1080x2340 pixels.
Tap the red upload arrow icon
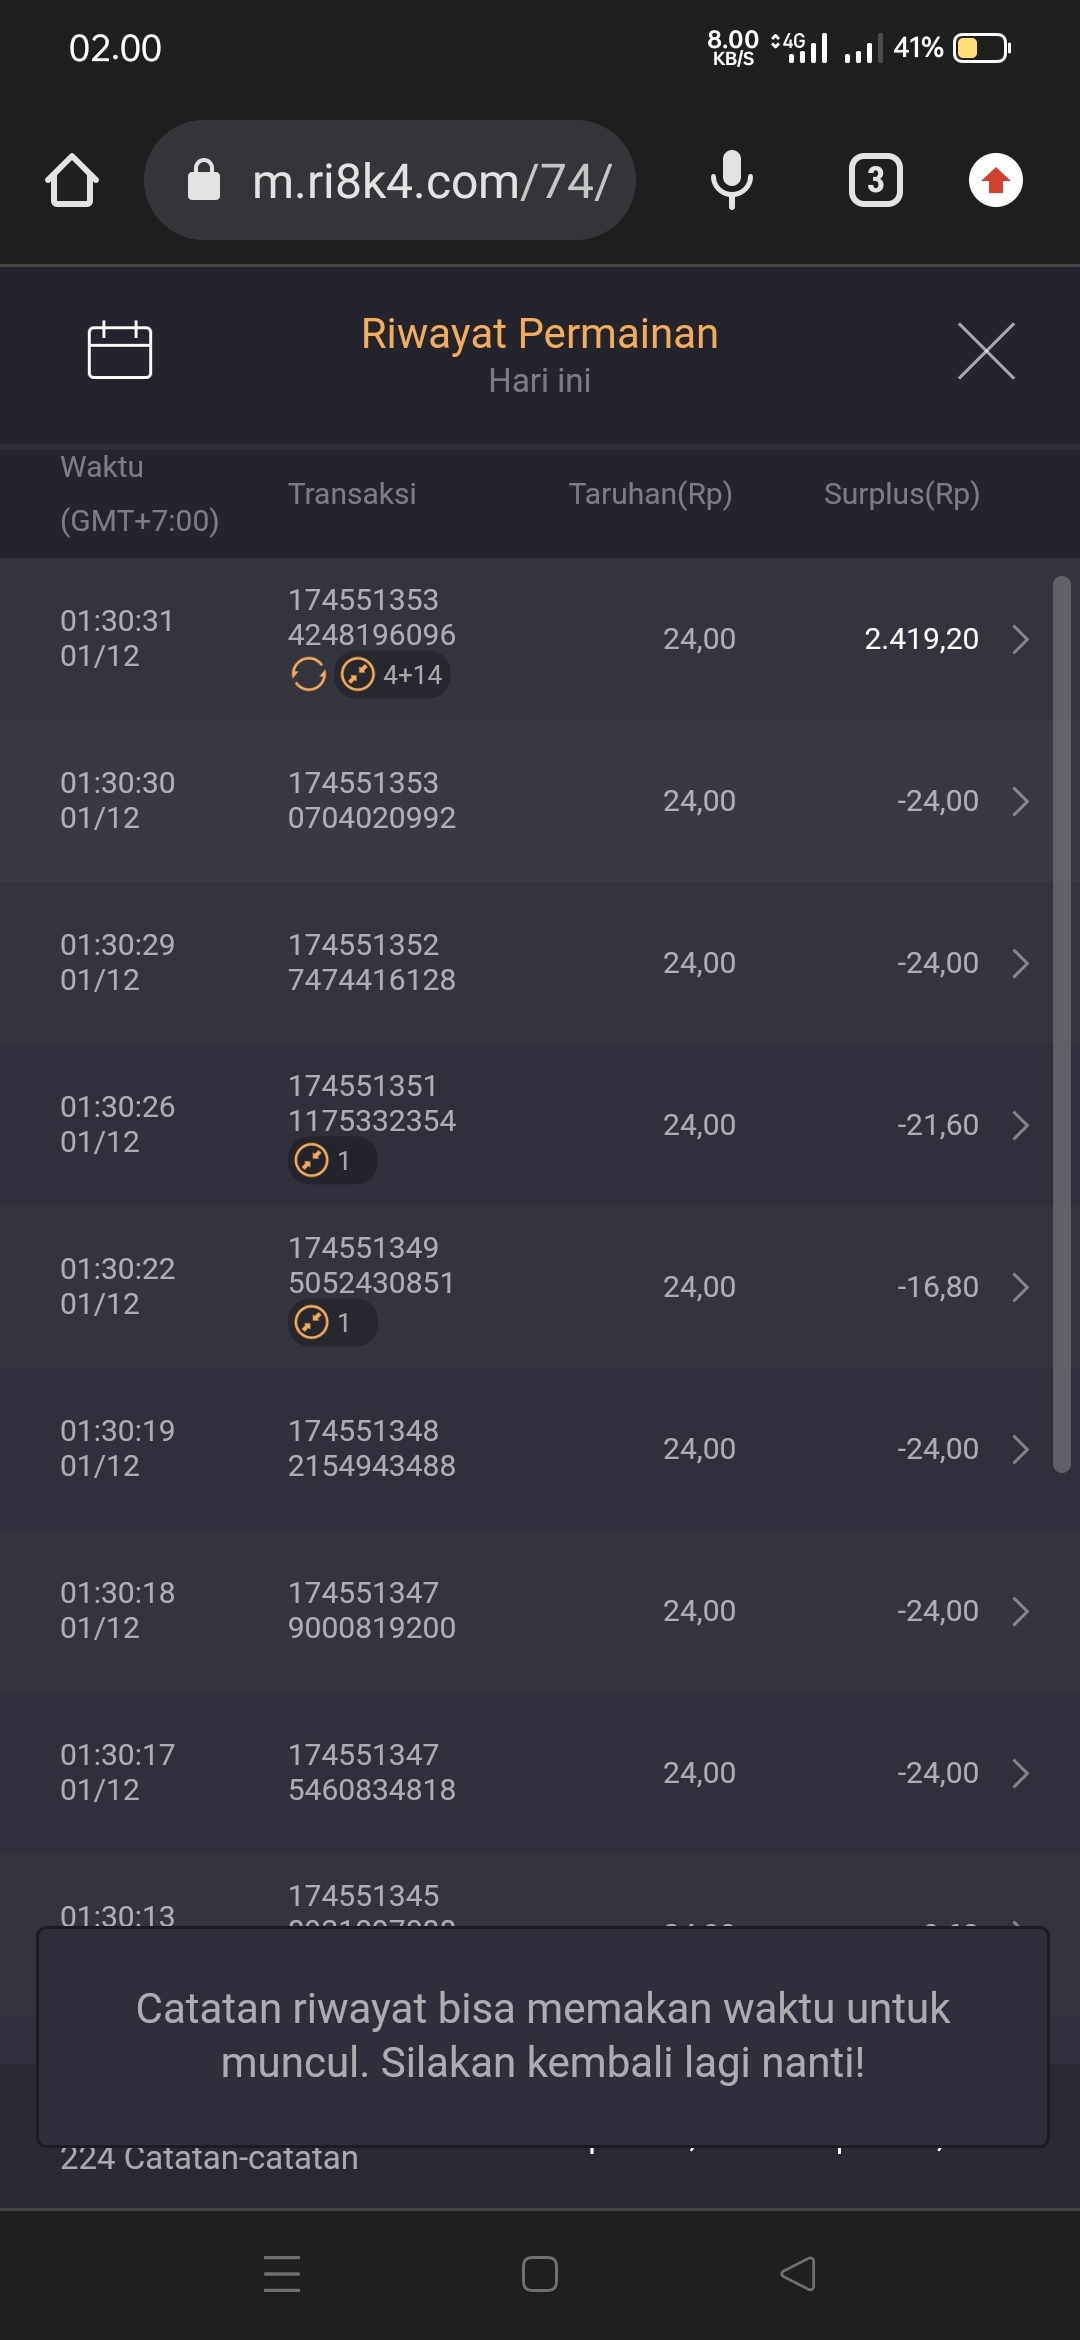click(995, 181)
